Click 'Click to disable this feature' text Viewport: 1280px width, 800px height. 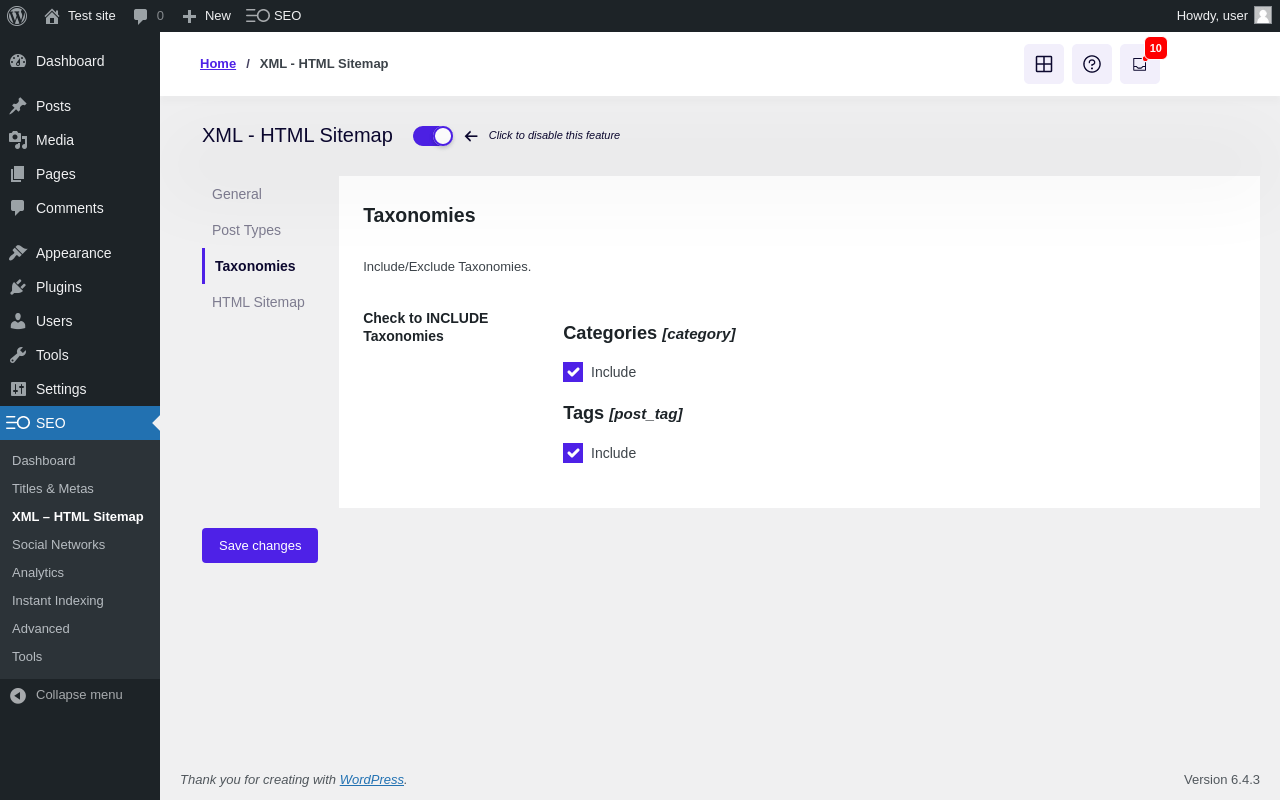554,136
